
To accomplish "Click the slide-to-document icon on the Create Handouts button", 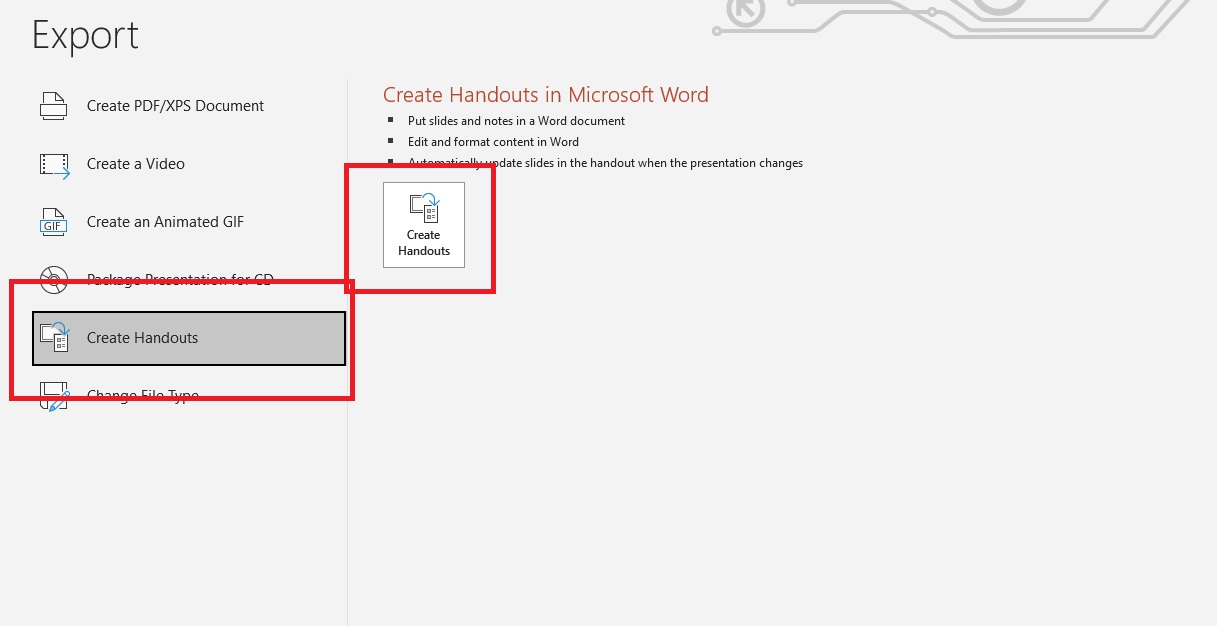I will [x=423, y=209].
